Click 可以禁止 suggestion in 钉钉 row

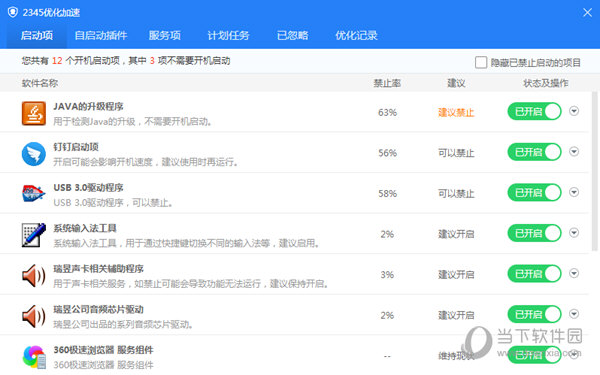[456, 153]
